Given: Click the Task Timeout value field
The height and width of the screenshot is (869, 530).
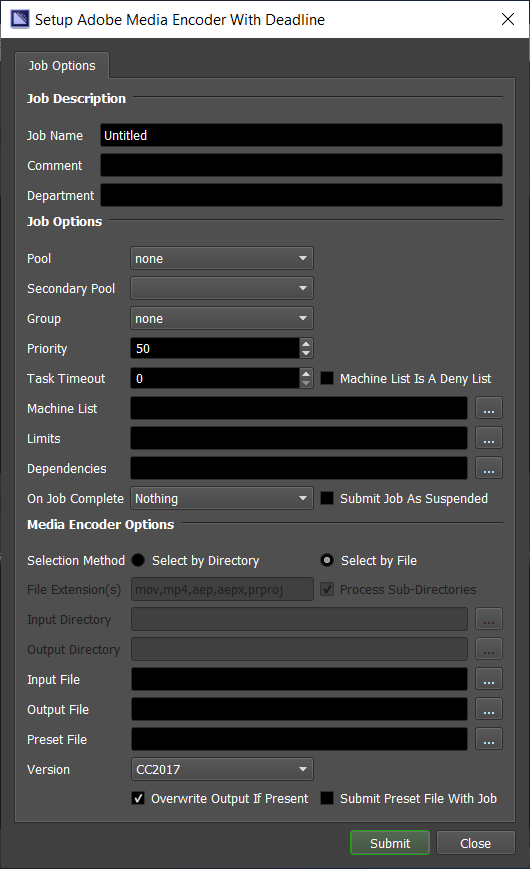Looking at the screenshot, I should (x=215, y=379).
